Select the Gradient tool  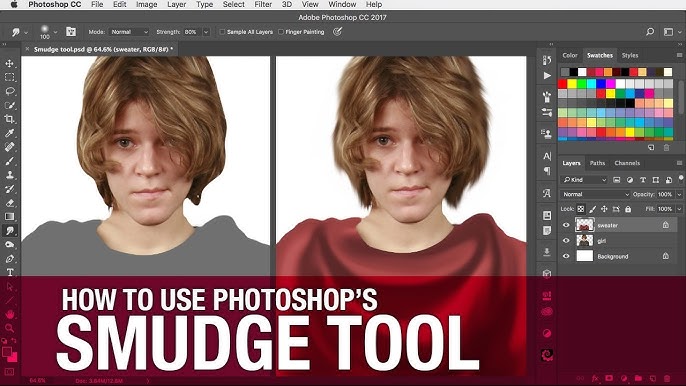click(10, 217)
